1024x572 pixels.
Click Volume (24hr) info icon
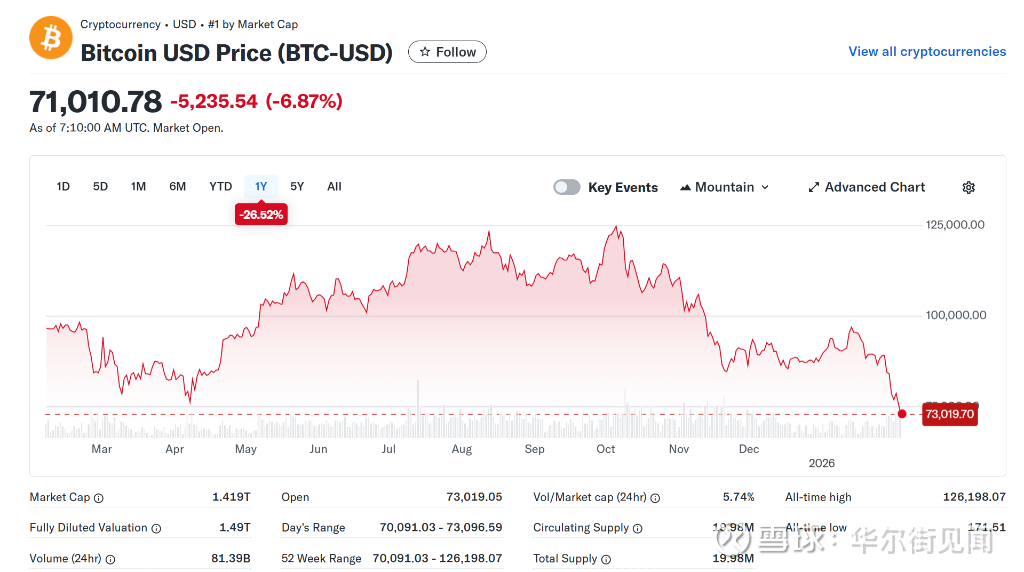click(111, 560)
